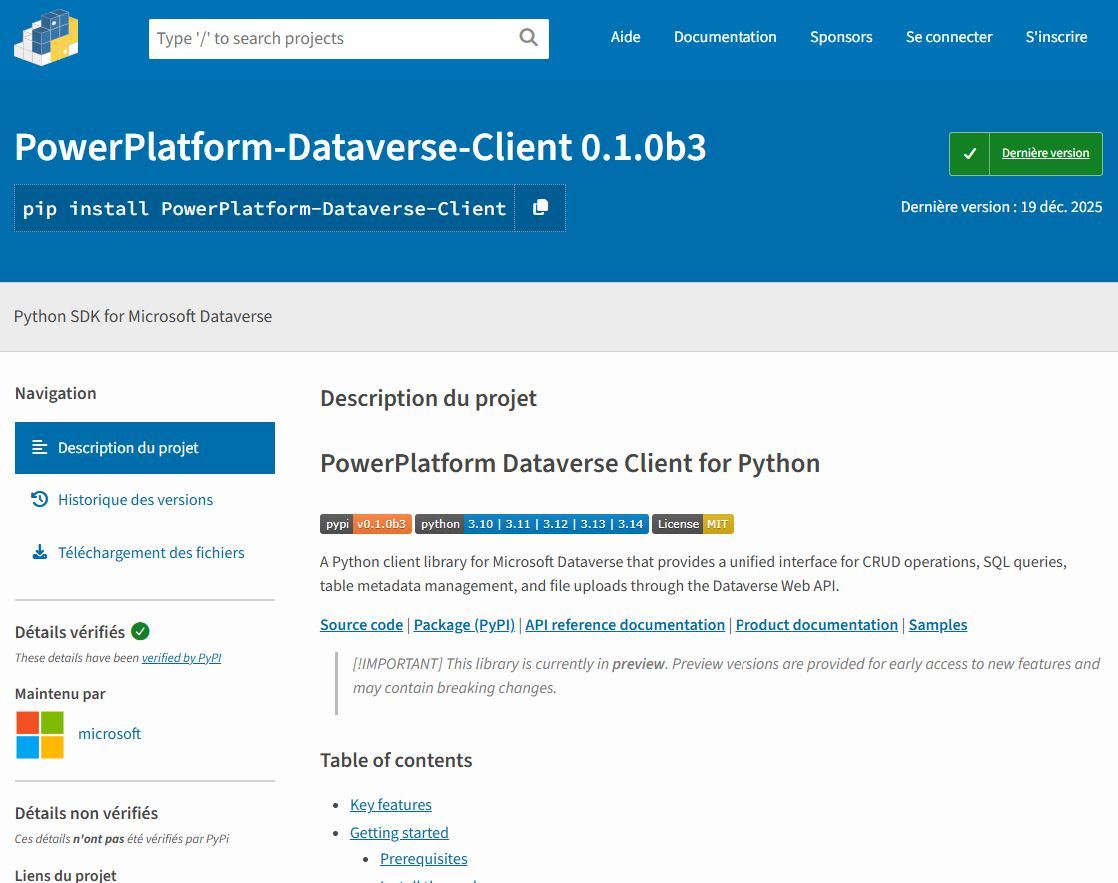Click 'Python SDK for Microsoft Dataverse' summary
Screen dimensions: 1118x883
[143, 316]
